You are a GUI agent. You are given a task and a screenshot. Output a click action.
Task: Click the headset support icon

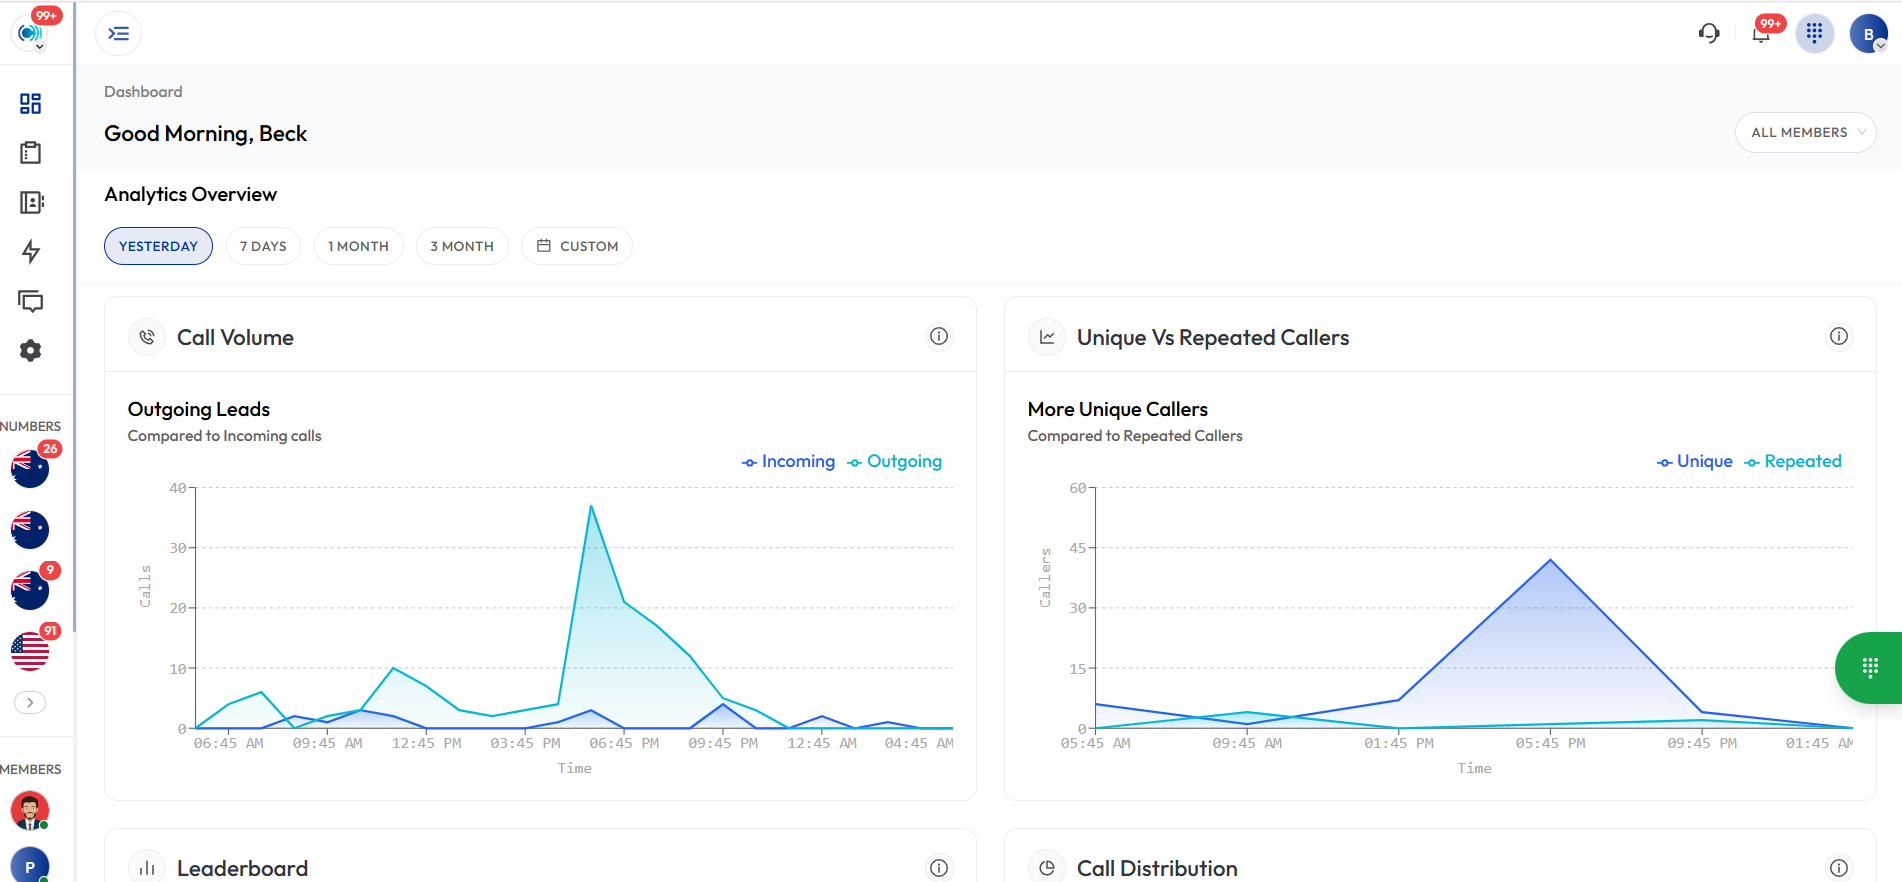tap(1709, 34)
